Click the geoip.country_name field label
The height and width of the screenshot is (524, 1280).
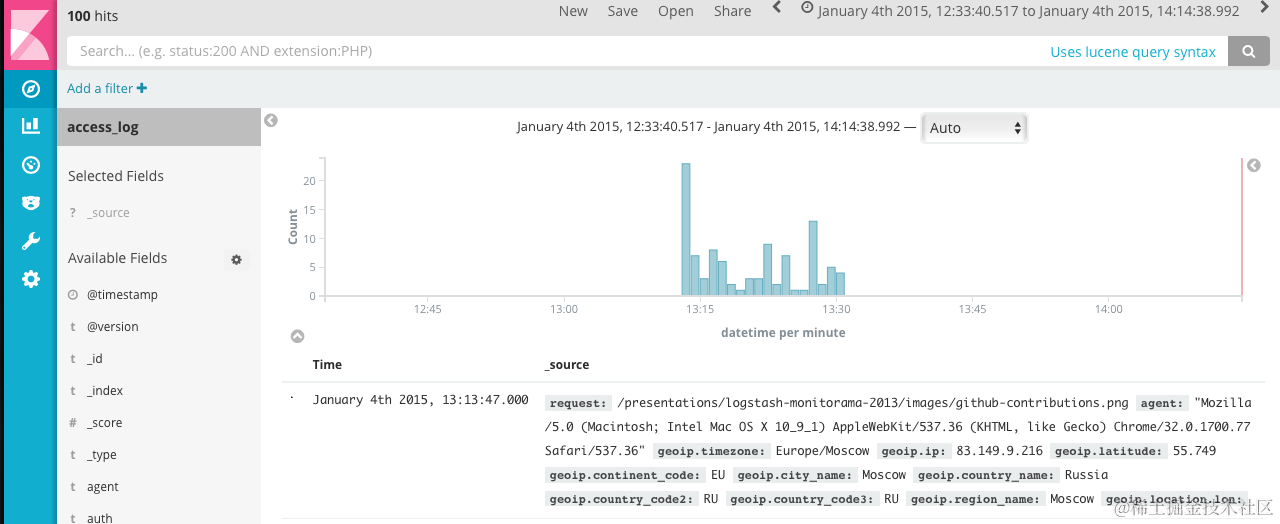(988, 475)
